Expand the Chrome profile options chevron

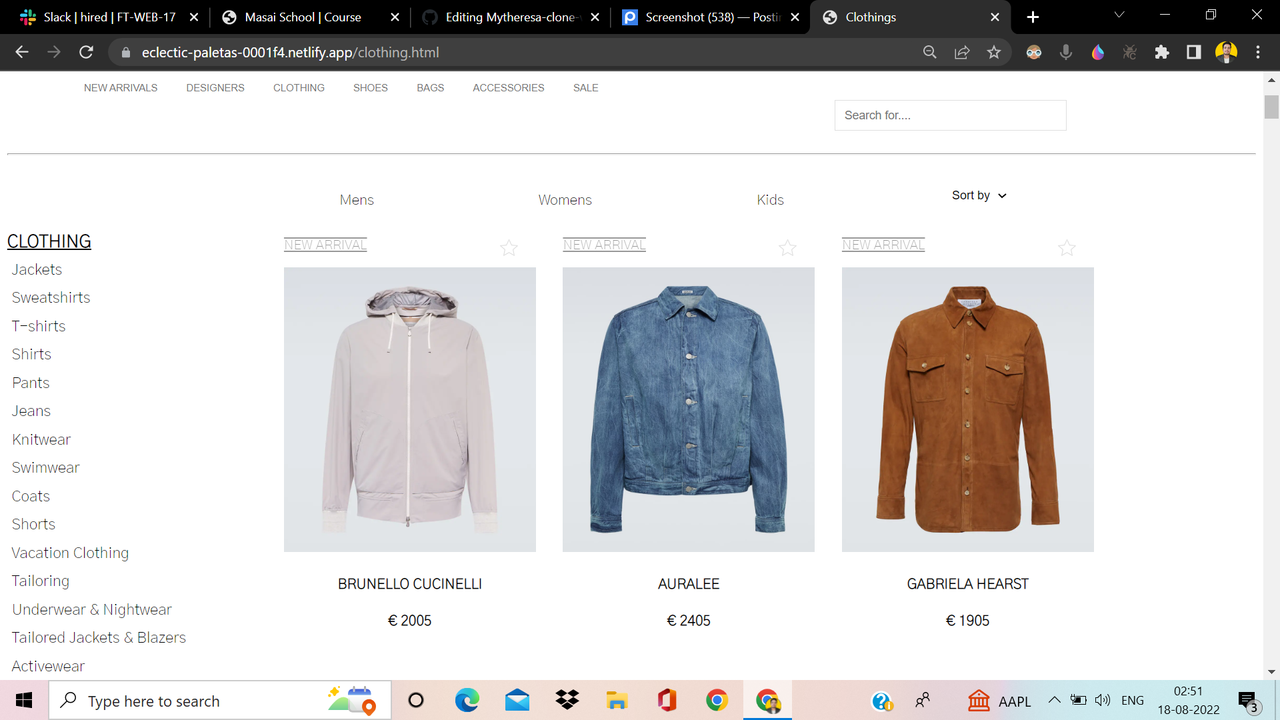coord(1118,17)
